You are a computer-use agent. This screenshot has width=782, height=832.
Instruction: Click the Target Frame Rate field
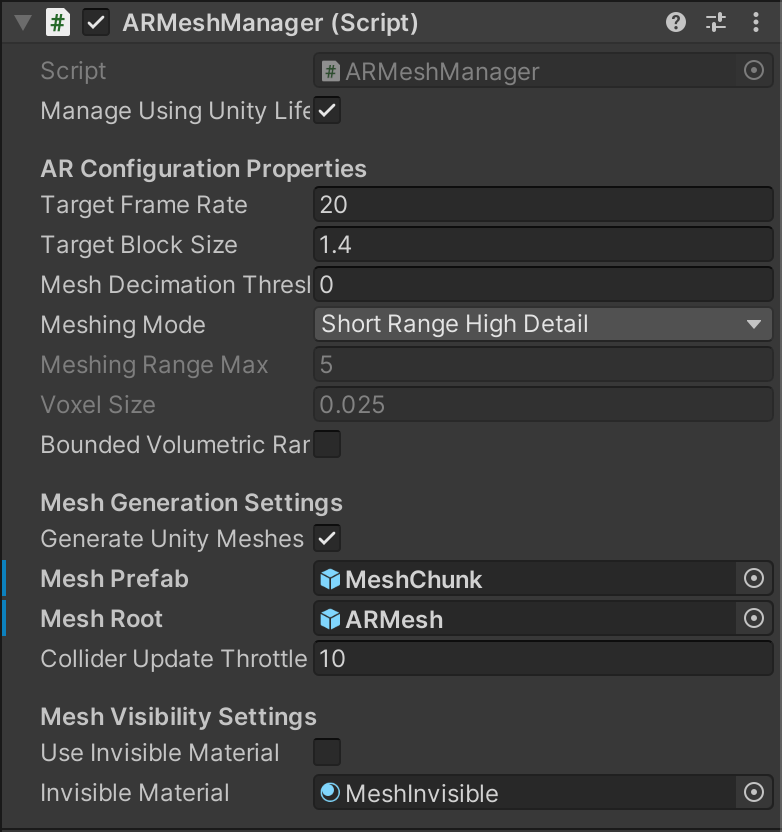(x=542, y=205)
